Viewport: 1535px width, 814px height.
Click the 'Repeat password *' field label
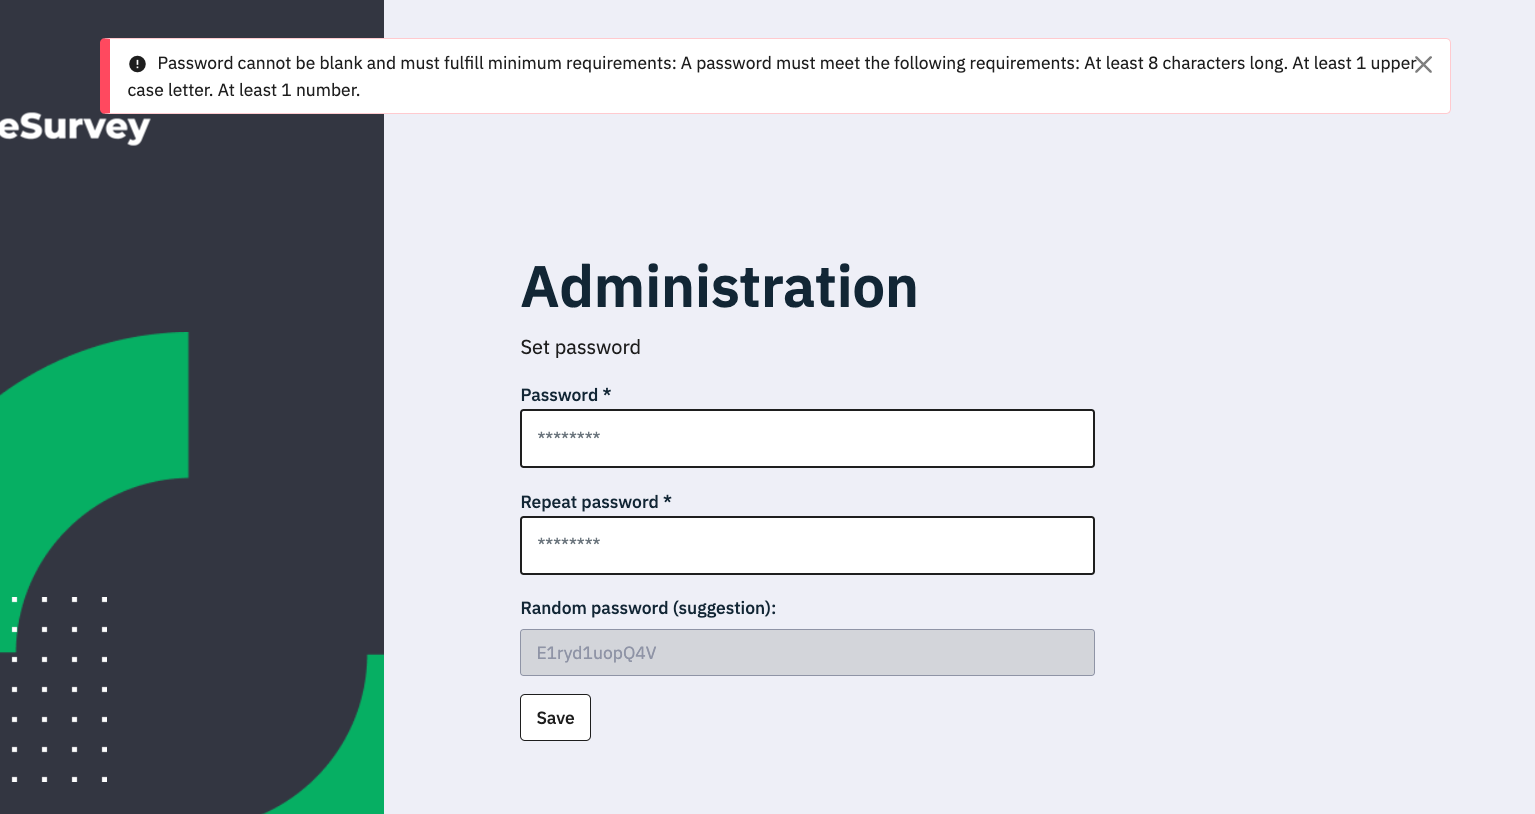[589, 502]
